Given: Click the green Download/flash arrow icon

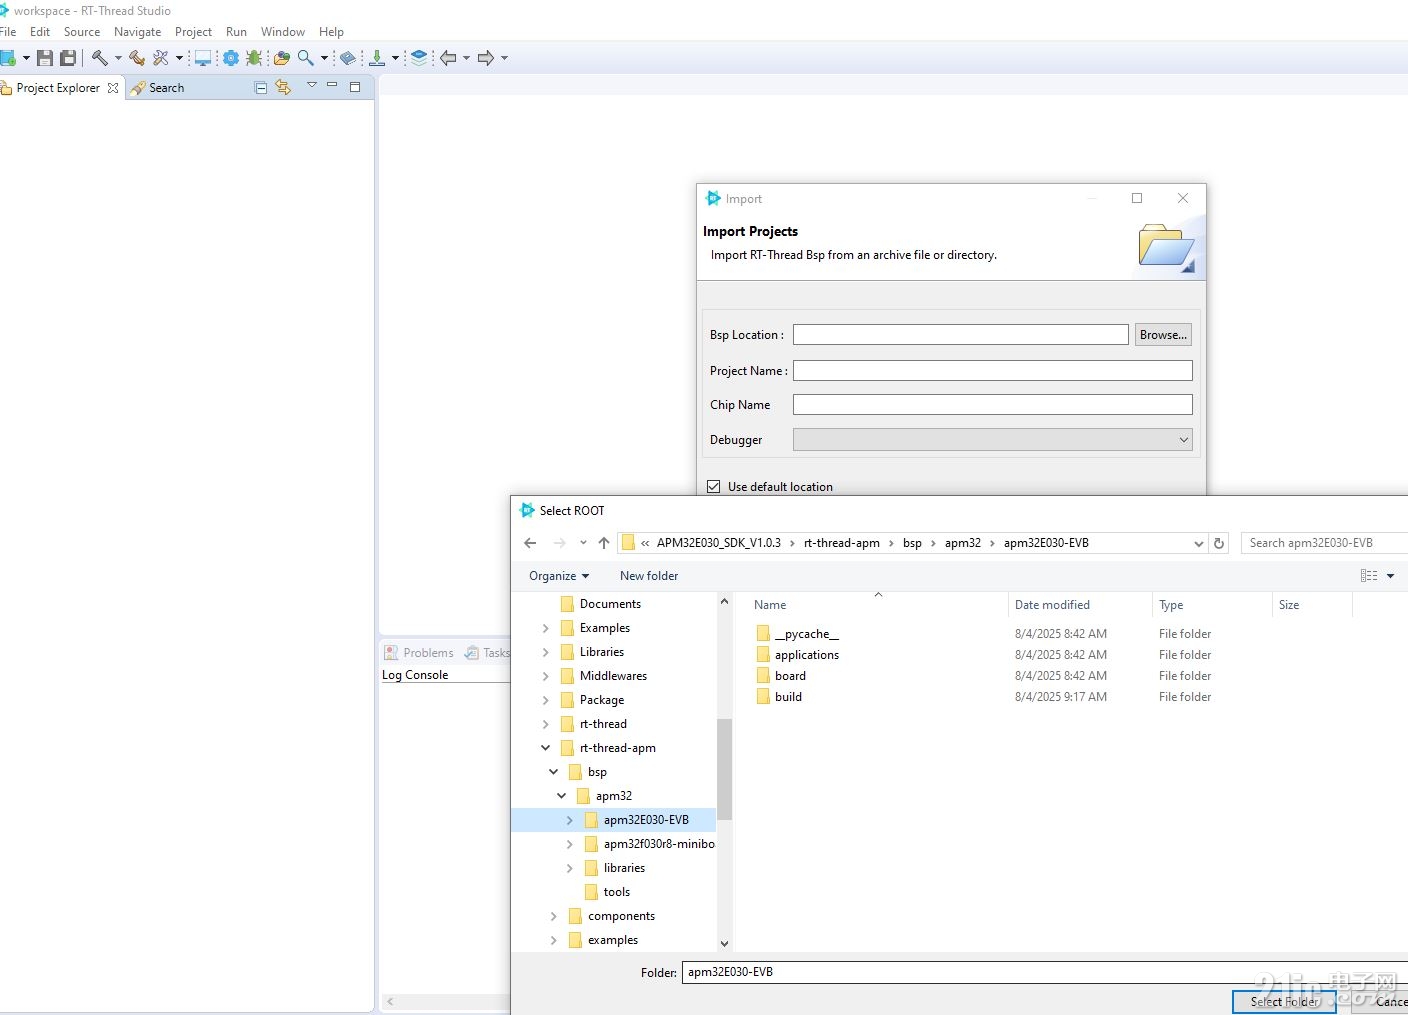Looking at the screenshot, I should pos(378,58).
